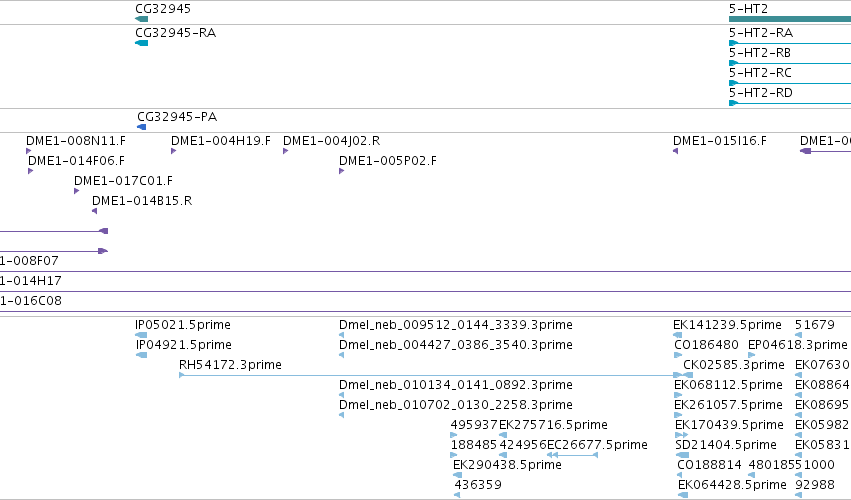Select the EC26677.5prime spliced feature
The height and width of the screenshot is (500, 851).
pyautogui.click(x=573, y=455)
